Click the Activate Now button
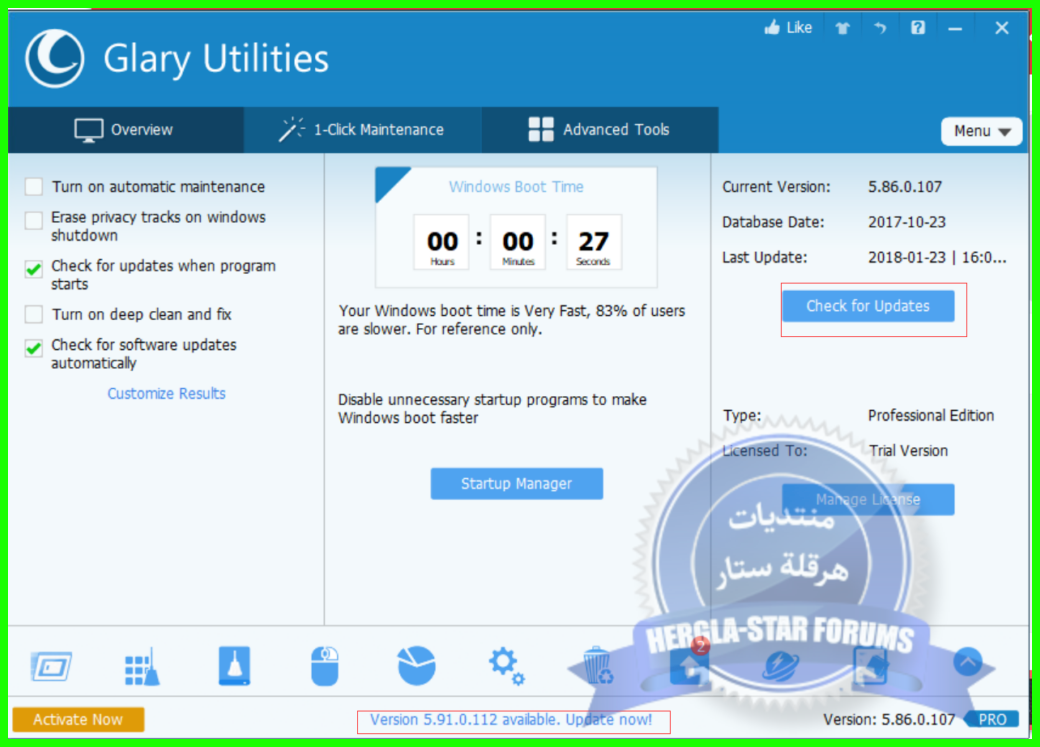This screenshot has width=1040, height=747. click(78, 719)
